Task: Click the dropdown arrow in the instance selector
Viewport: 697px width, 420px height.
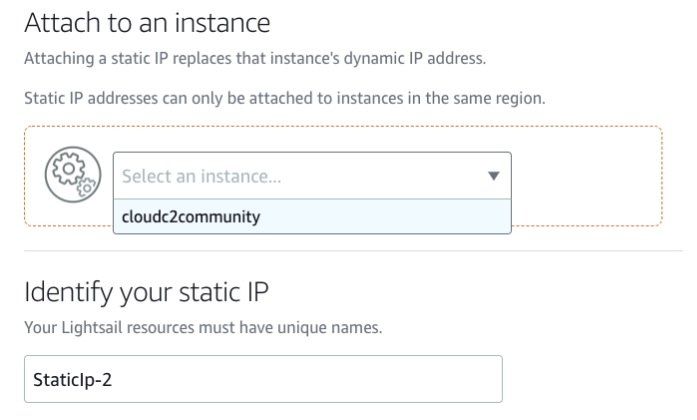Action: [492, 175]
